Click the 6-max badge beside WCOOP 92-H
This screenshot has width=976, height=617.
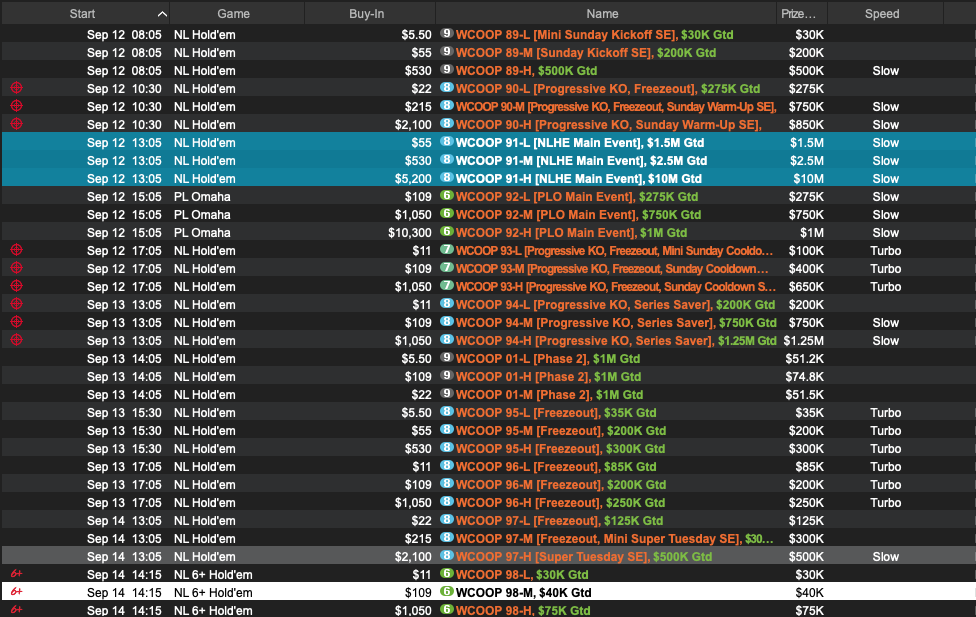pos(446,232)
